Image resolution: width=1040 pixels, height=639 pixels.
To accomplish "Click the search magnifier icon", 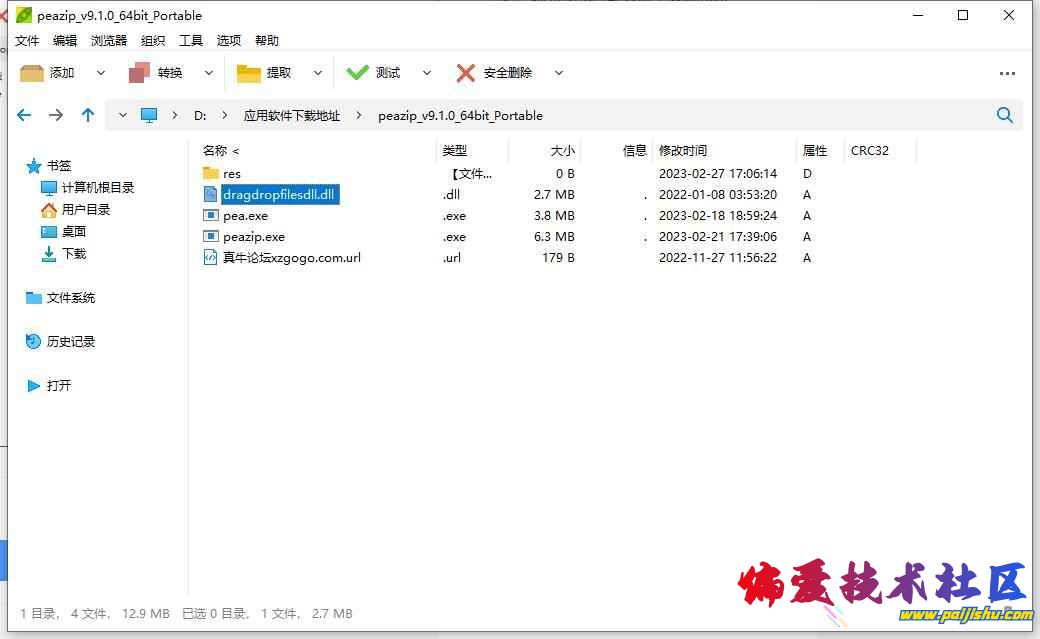I will [1005, 115].
